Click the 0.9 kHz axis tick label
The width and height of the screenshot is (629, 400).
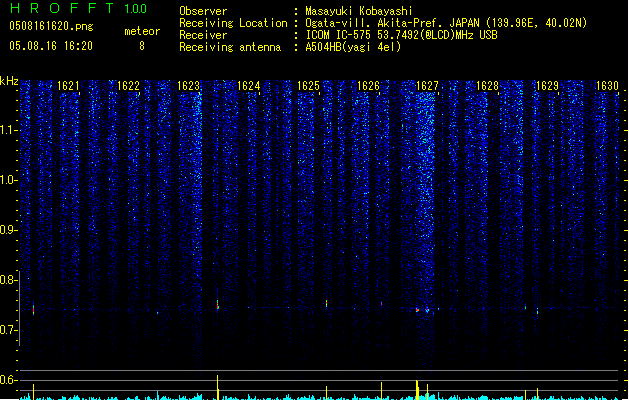[x=9, y=230]
